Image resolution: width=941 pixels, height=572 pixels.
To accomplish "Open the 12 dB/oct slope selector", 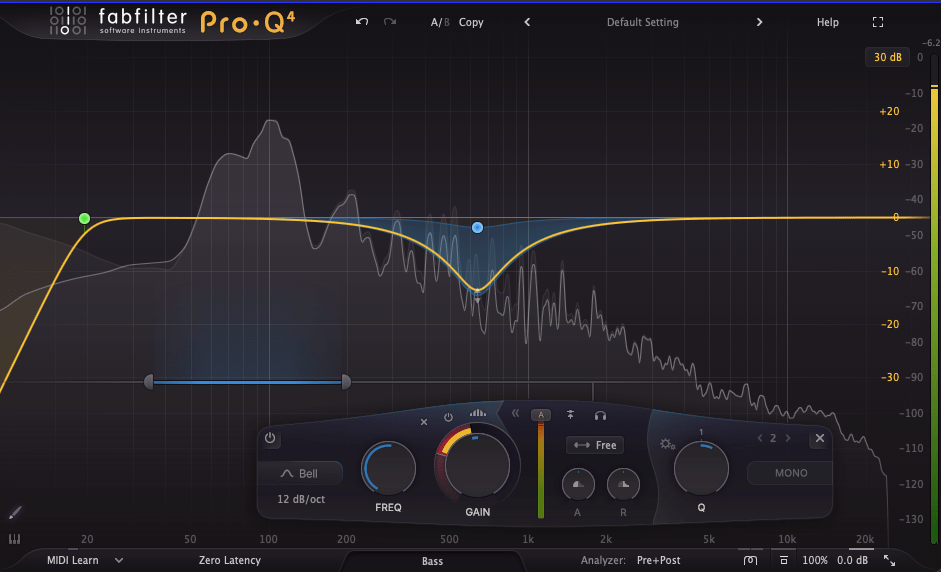I will (x=300, y=498).
